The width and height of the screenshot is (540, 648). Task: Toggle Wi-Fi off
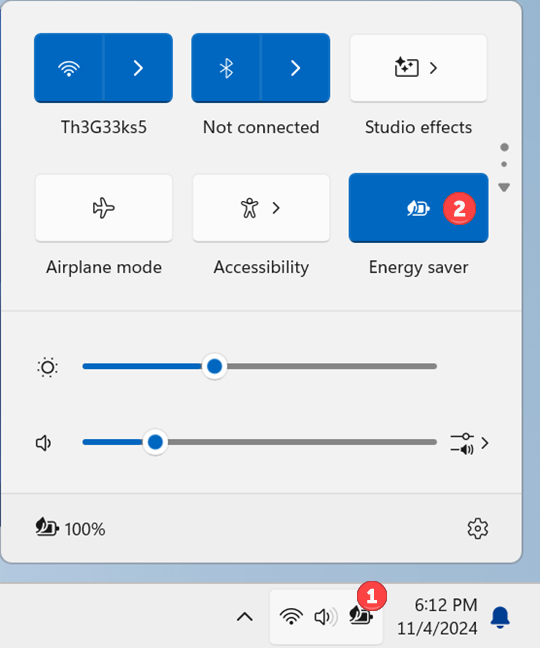click(69, 68)
